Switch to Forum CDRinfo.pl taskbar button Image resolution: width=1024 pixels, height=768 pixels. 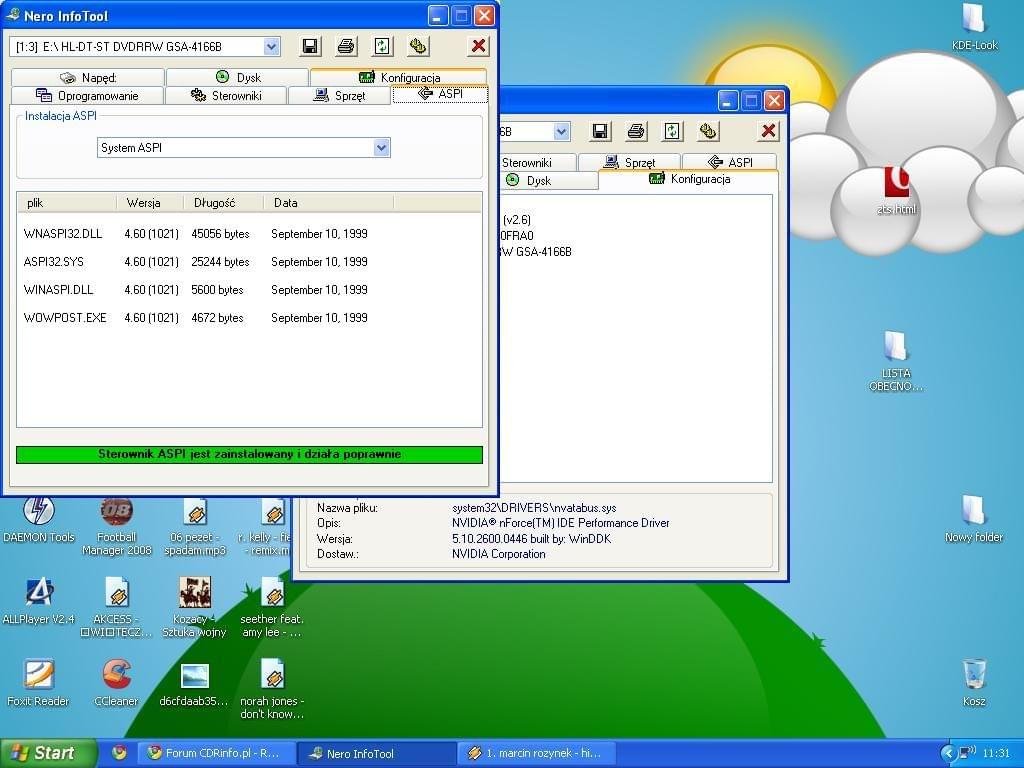tap(216, 753)
